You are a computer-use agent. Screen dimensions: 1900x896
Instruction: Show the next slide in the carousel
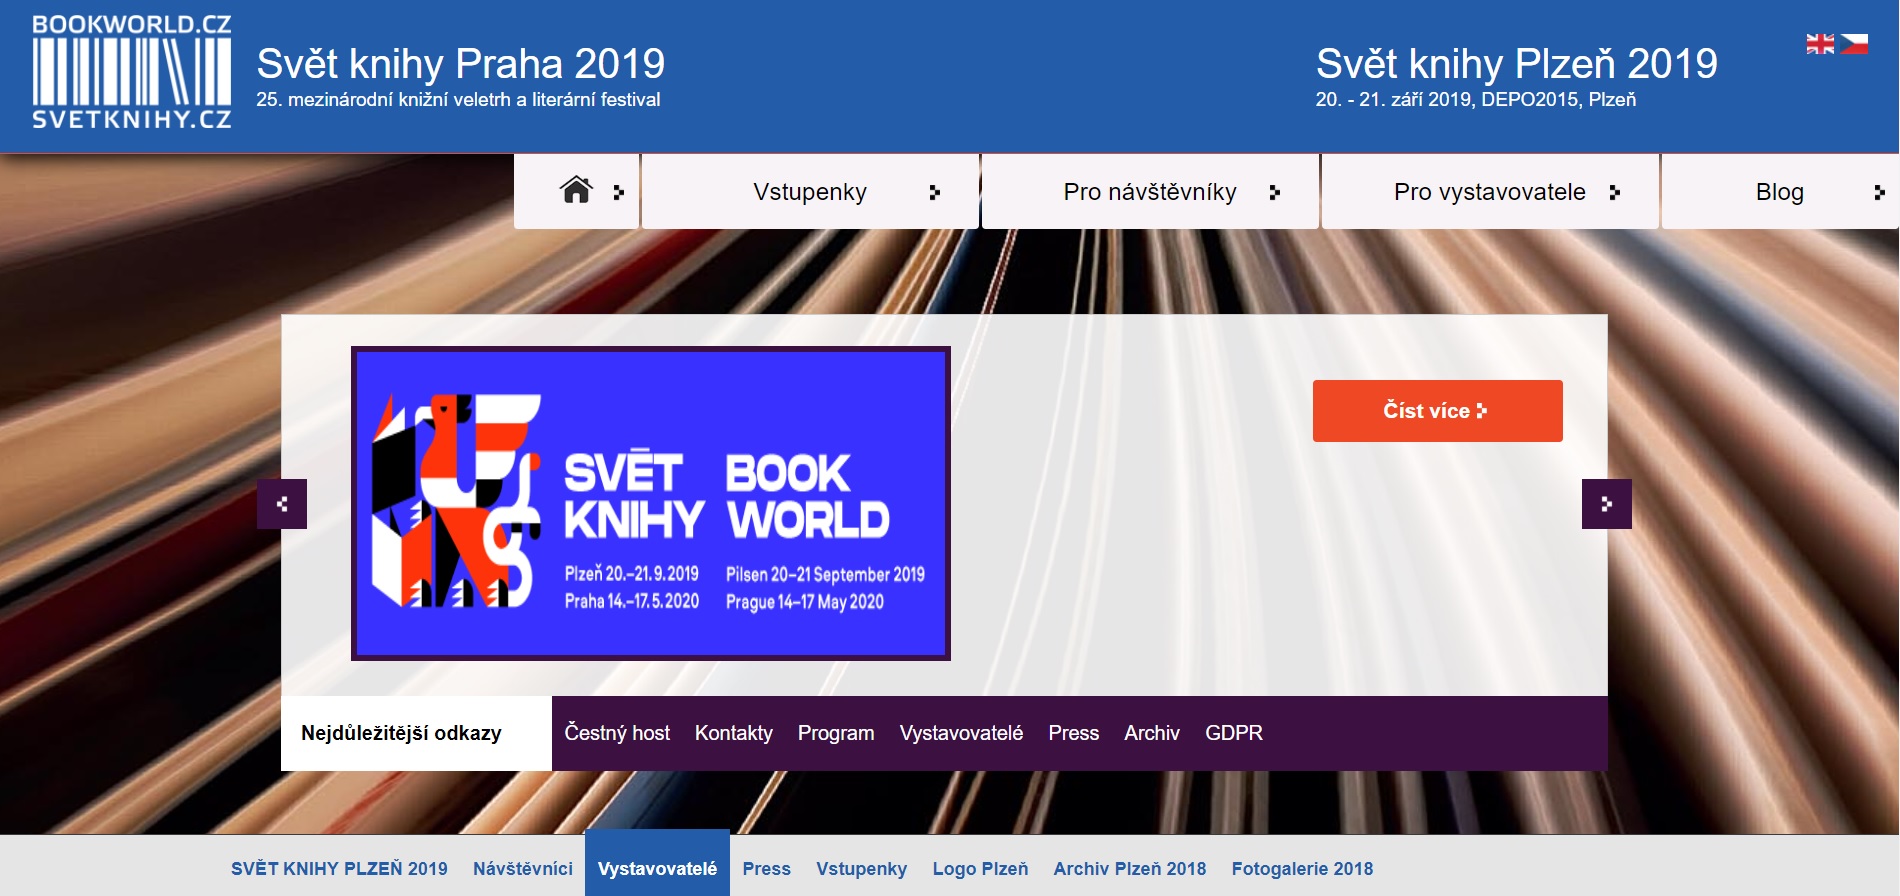[x=1607, y=504]
